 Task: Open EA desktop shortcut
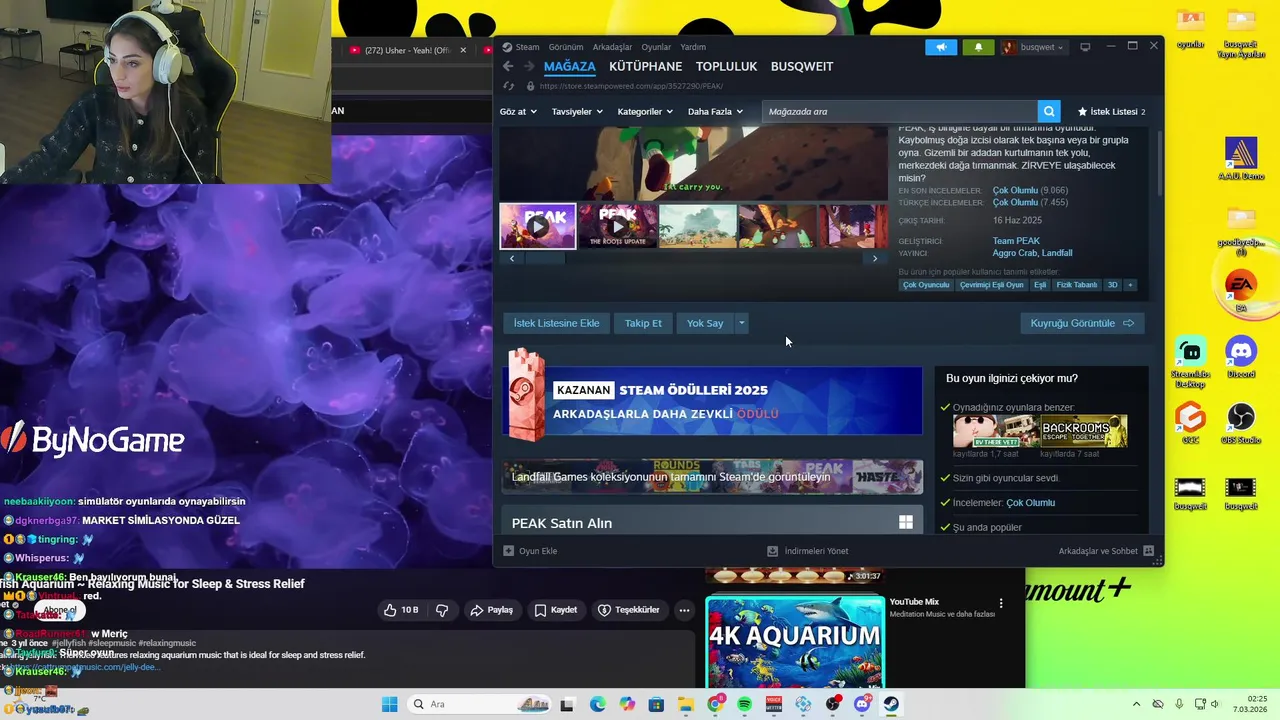pyautogui.click(x=1240, y=291)
